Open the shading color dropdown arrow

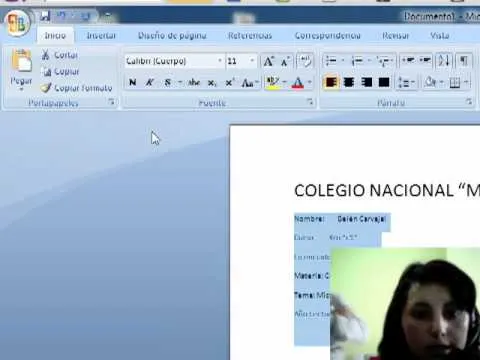coord(442,82)
